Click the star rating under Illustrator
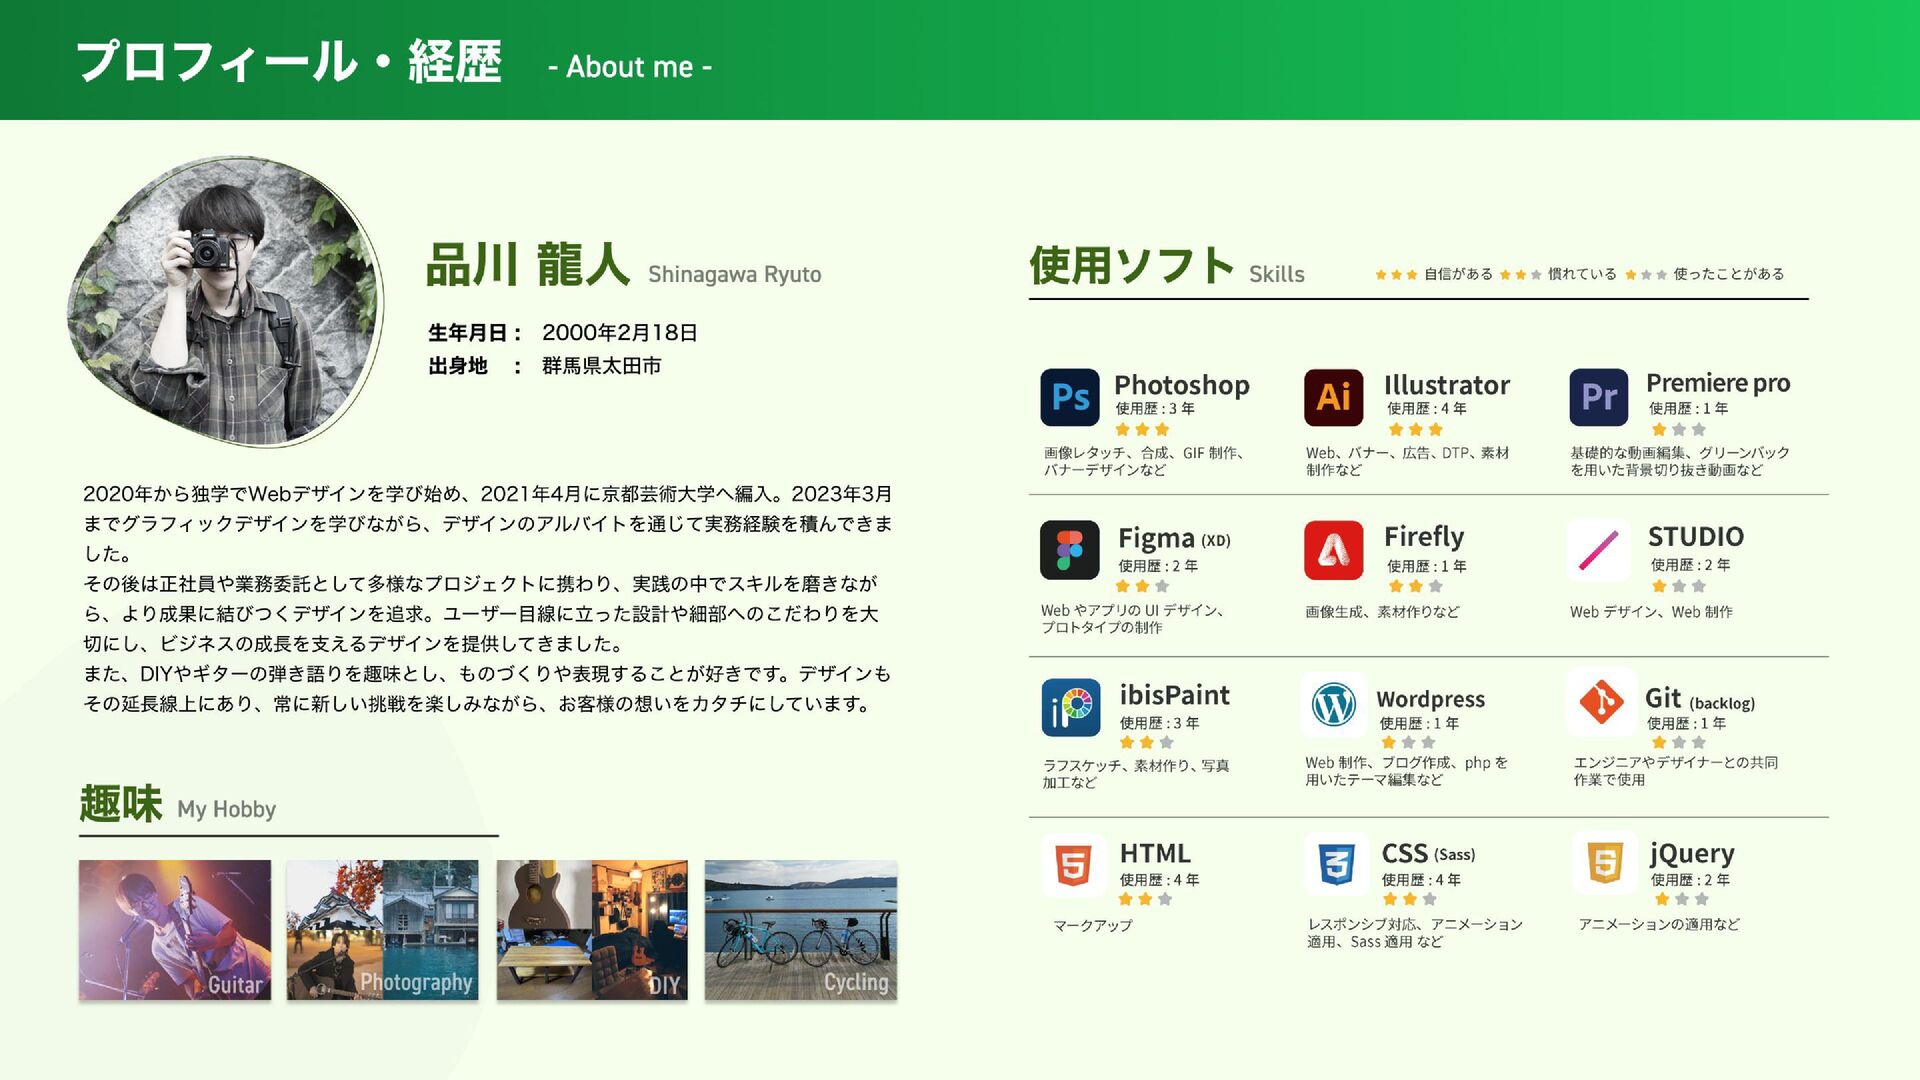 [x=1415, y=430]
